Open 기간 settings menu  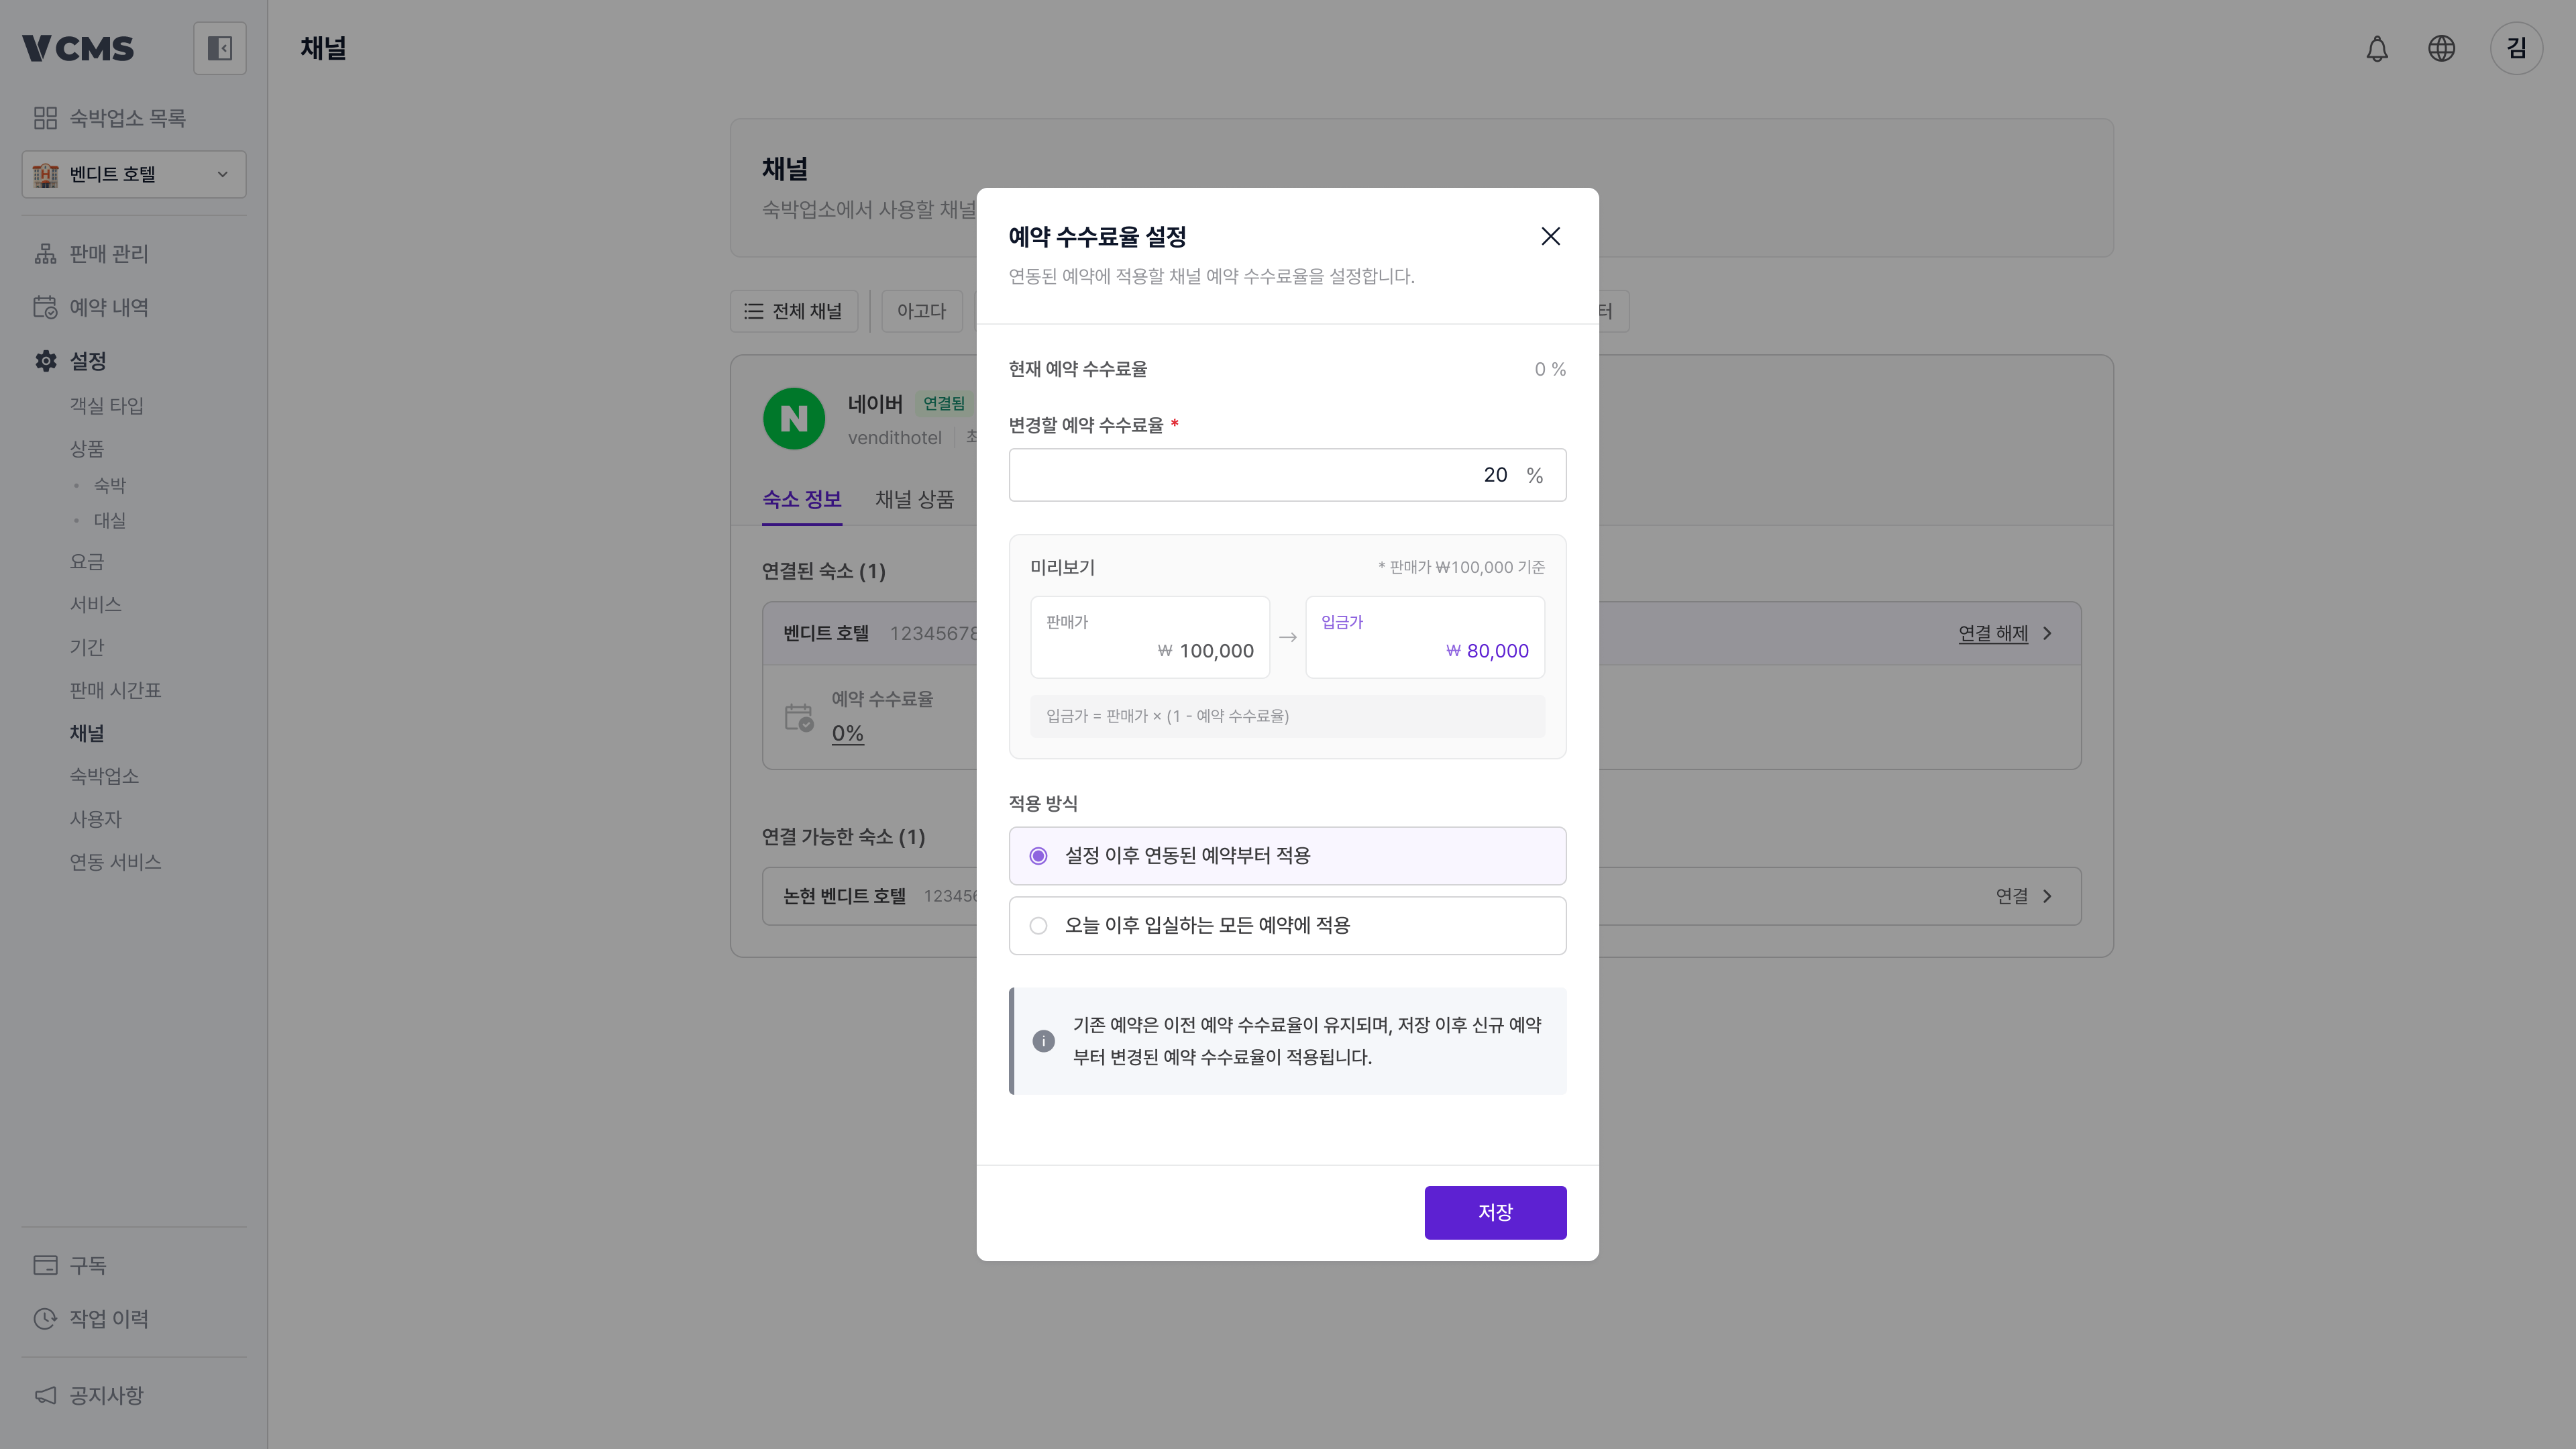[87, 647]
